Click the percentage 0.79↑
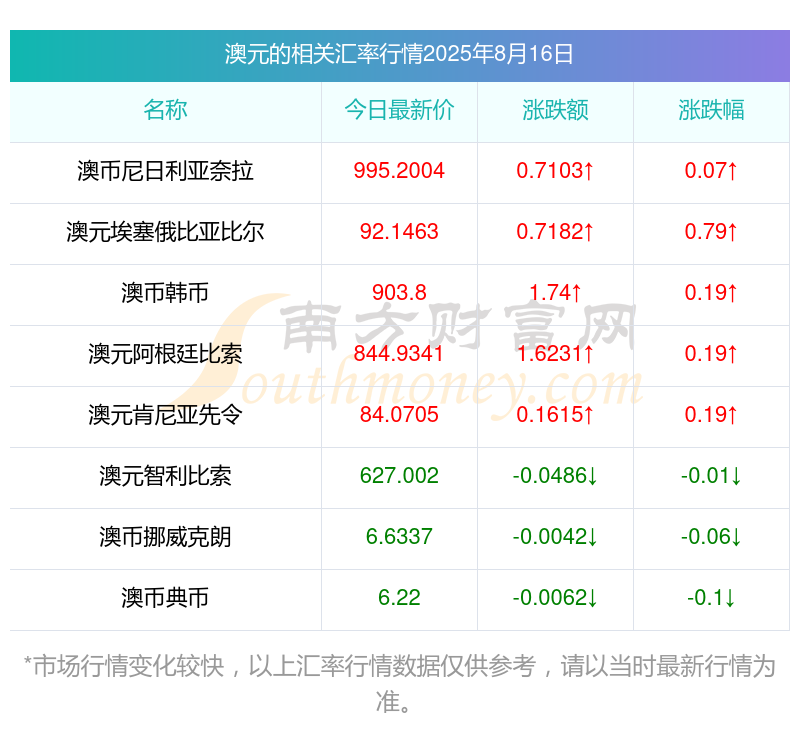The height and width of the screenshot is (733, 800). [711, 232]
